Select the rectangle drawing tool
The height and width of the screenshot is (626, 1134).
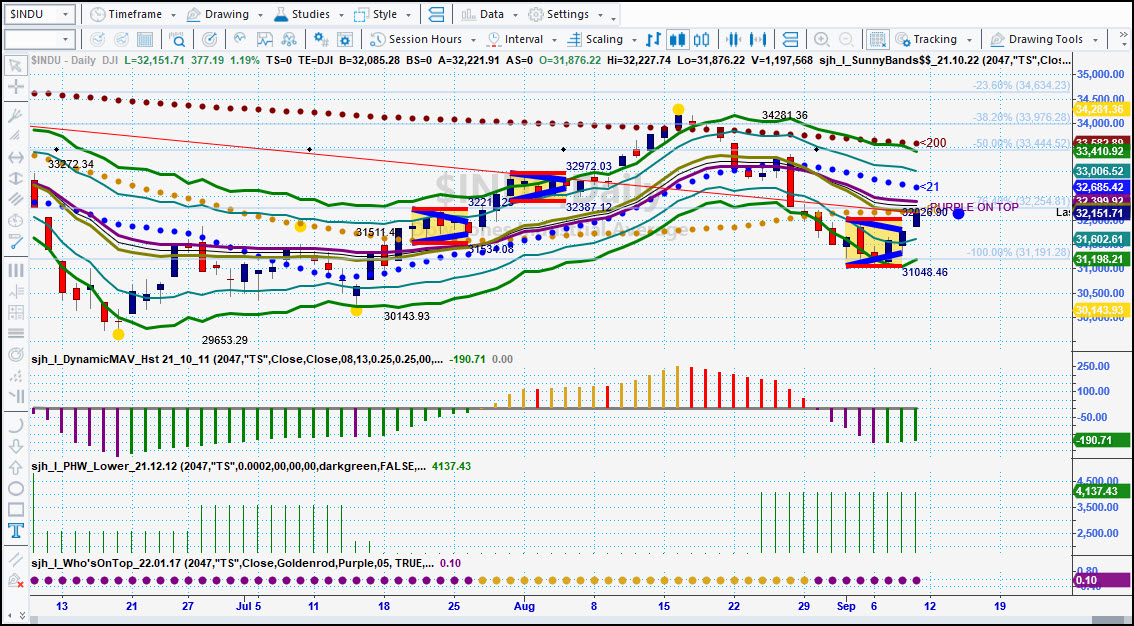tap(14, 510)
